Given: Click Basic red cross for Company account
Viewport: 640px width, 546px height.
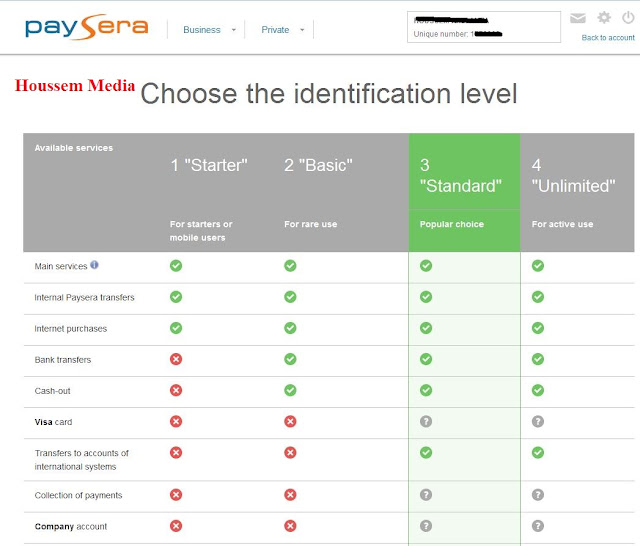Looking at the screenshot, I should (290, 526).
